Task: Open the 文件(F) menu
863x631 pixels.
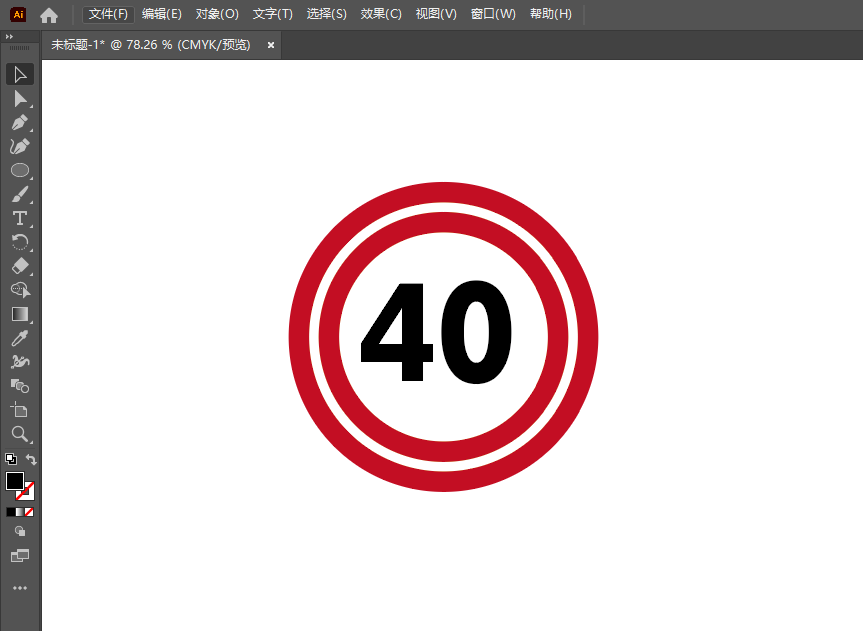Action: tap(108, 14)
